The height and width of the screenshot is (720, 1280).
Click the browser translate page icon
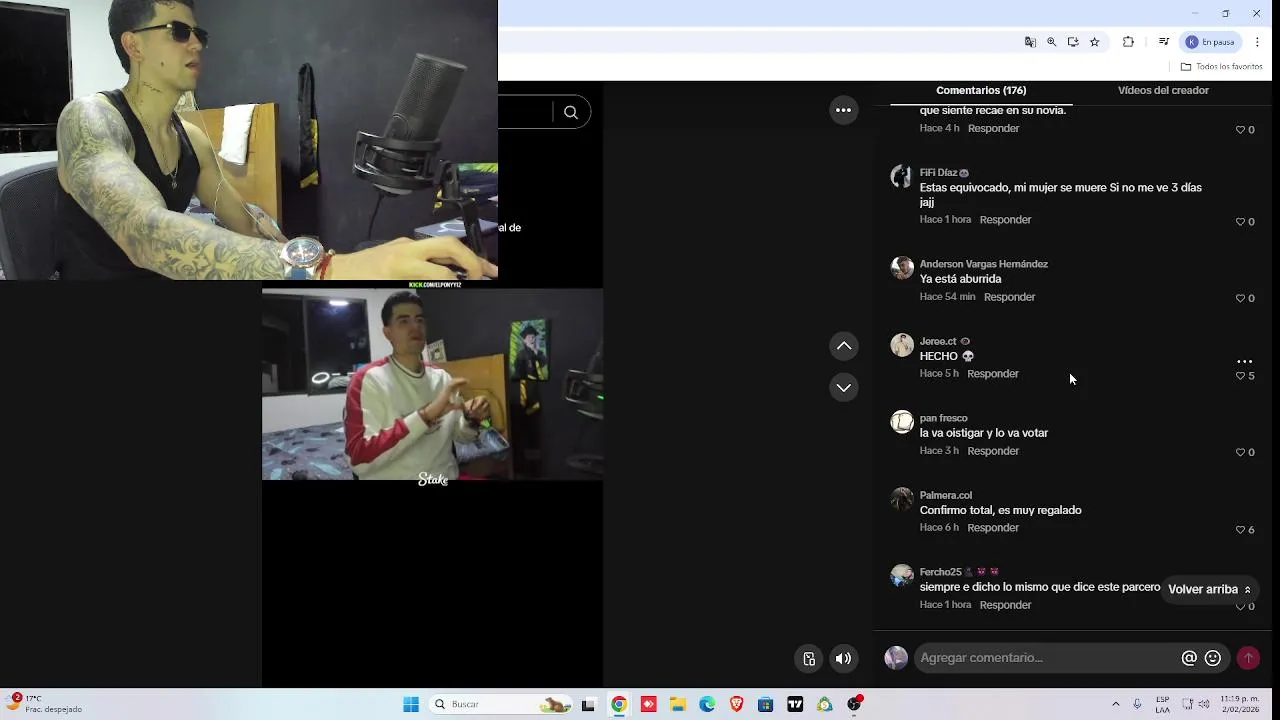[x=1030, y=42]
